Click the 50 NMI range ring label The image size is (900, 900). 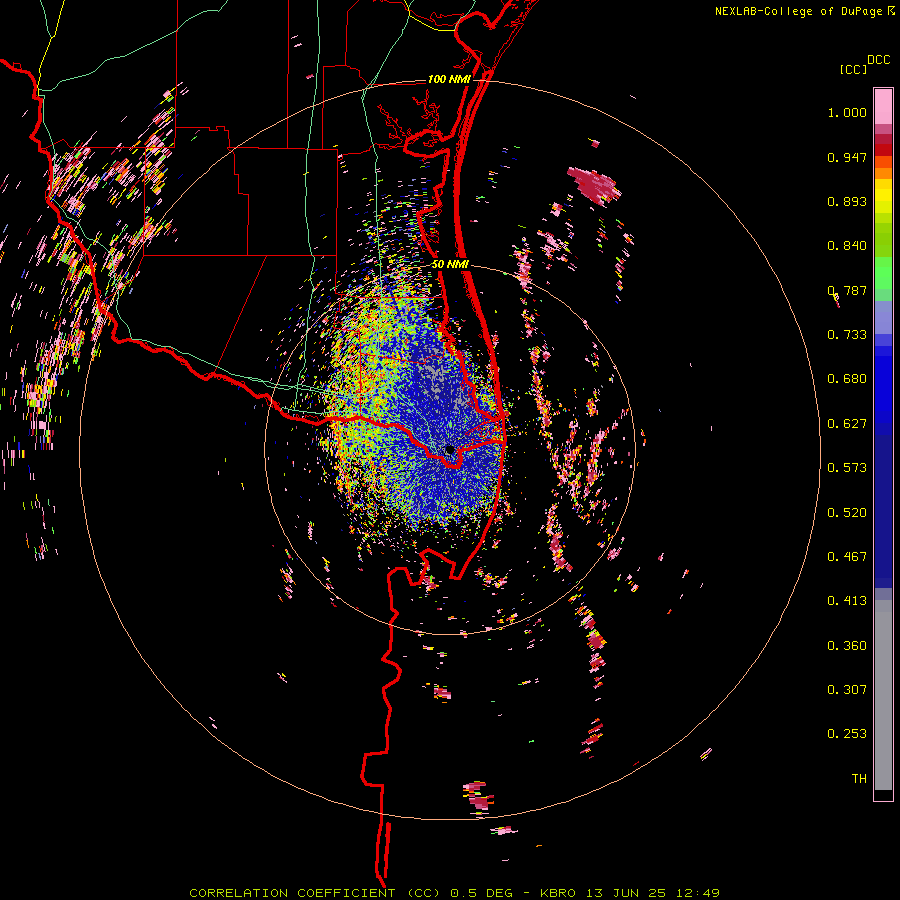coord(450,265)
